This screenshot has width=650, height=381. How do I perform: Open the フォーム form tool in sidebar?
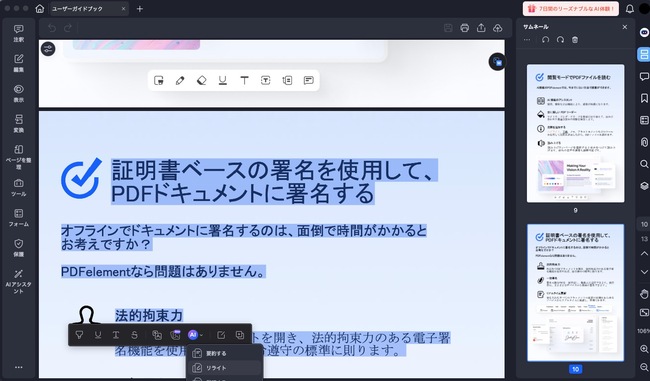click(x=19, y=218)
